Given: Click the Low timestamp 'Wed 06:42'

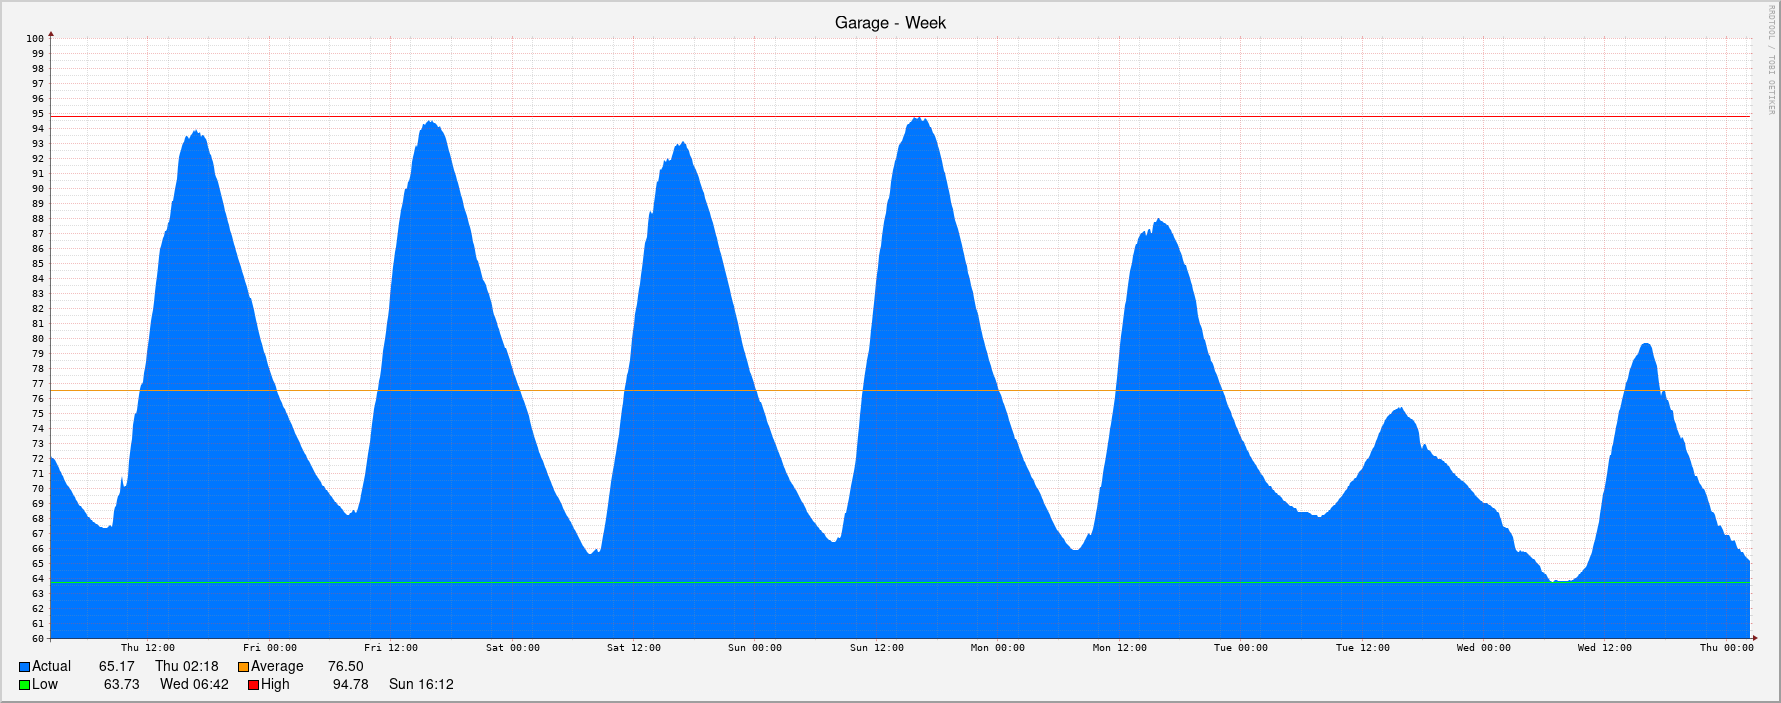Looking at the screenshot, I should 194,685.
